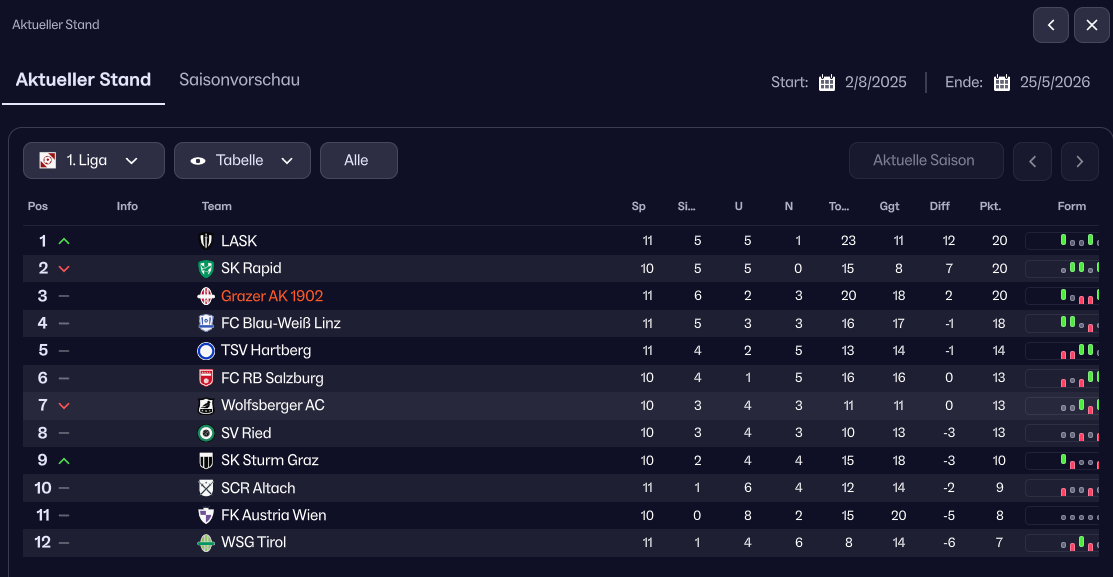Image resolution: width=1113 pixels, height=577 pixels.
Task: Select the Aktueller Stand tab
Action: pos(83,80)
